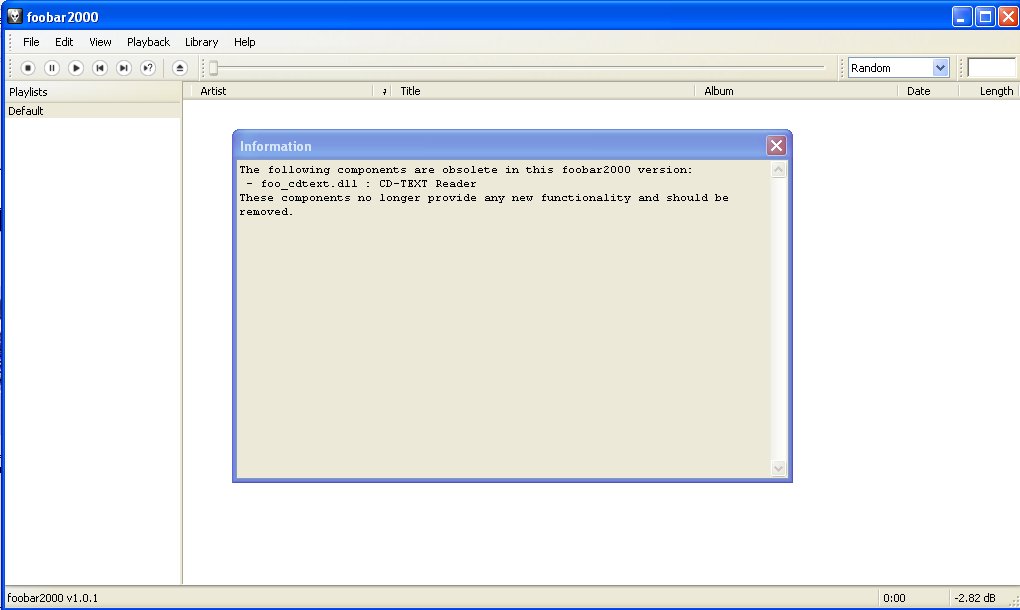Sort by the Length column header
Image resolution: width=1020 pixels, height=610 pixels.
click(x=989, y=91)
